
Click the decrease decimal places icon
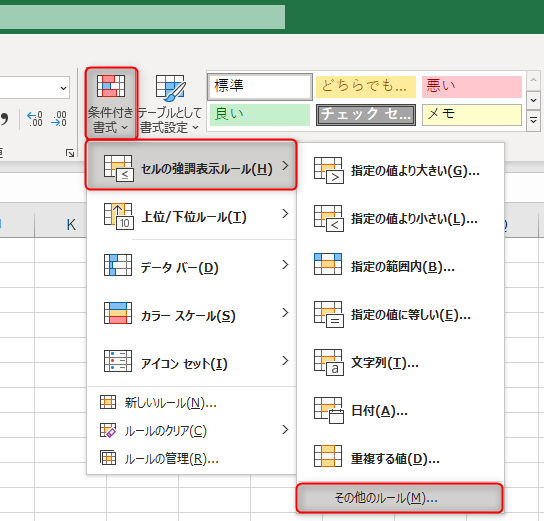(x=59, y=119)
